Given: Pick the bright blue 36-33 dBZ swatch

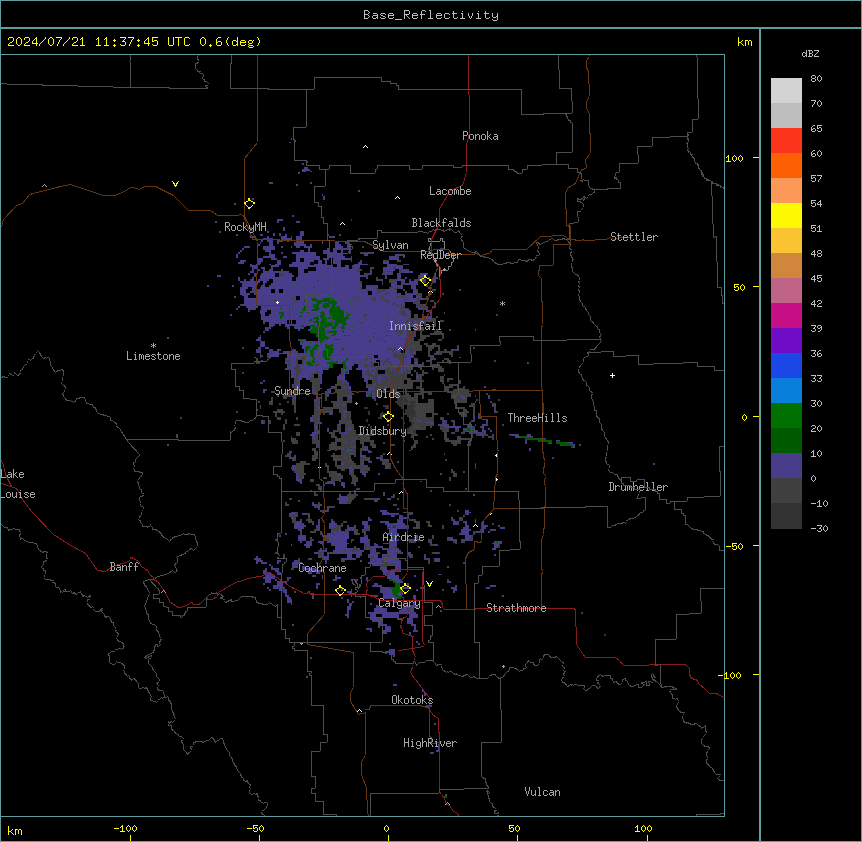Looking at the screenshot, I should pyautogui.click(x=786, y=365).
